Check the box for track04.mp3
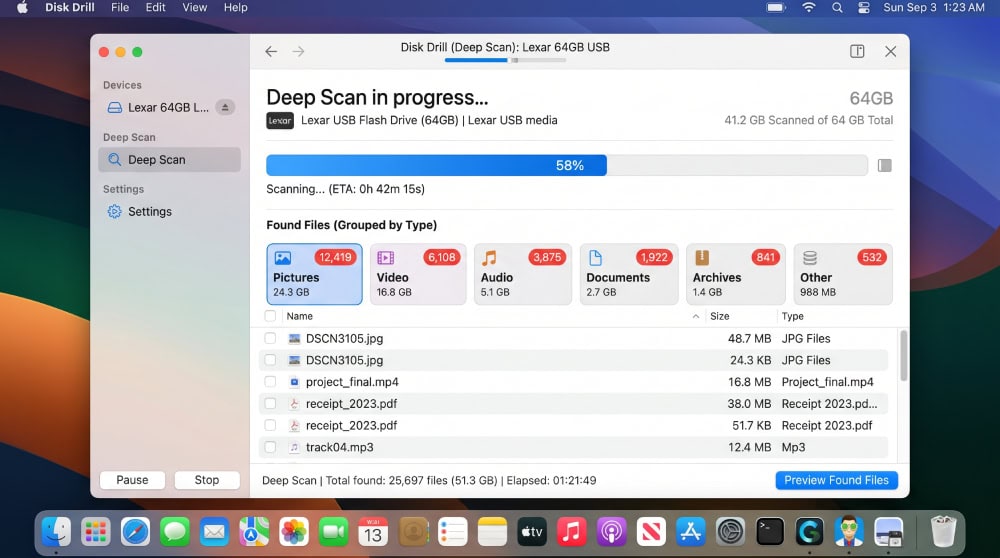Screen dimensions: 1000x558 coord(270,447)
